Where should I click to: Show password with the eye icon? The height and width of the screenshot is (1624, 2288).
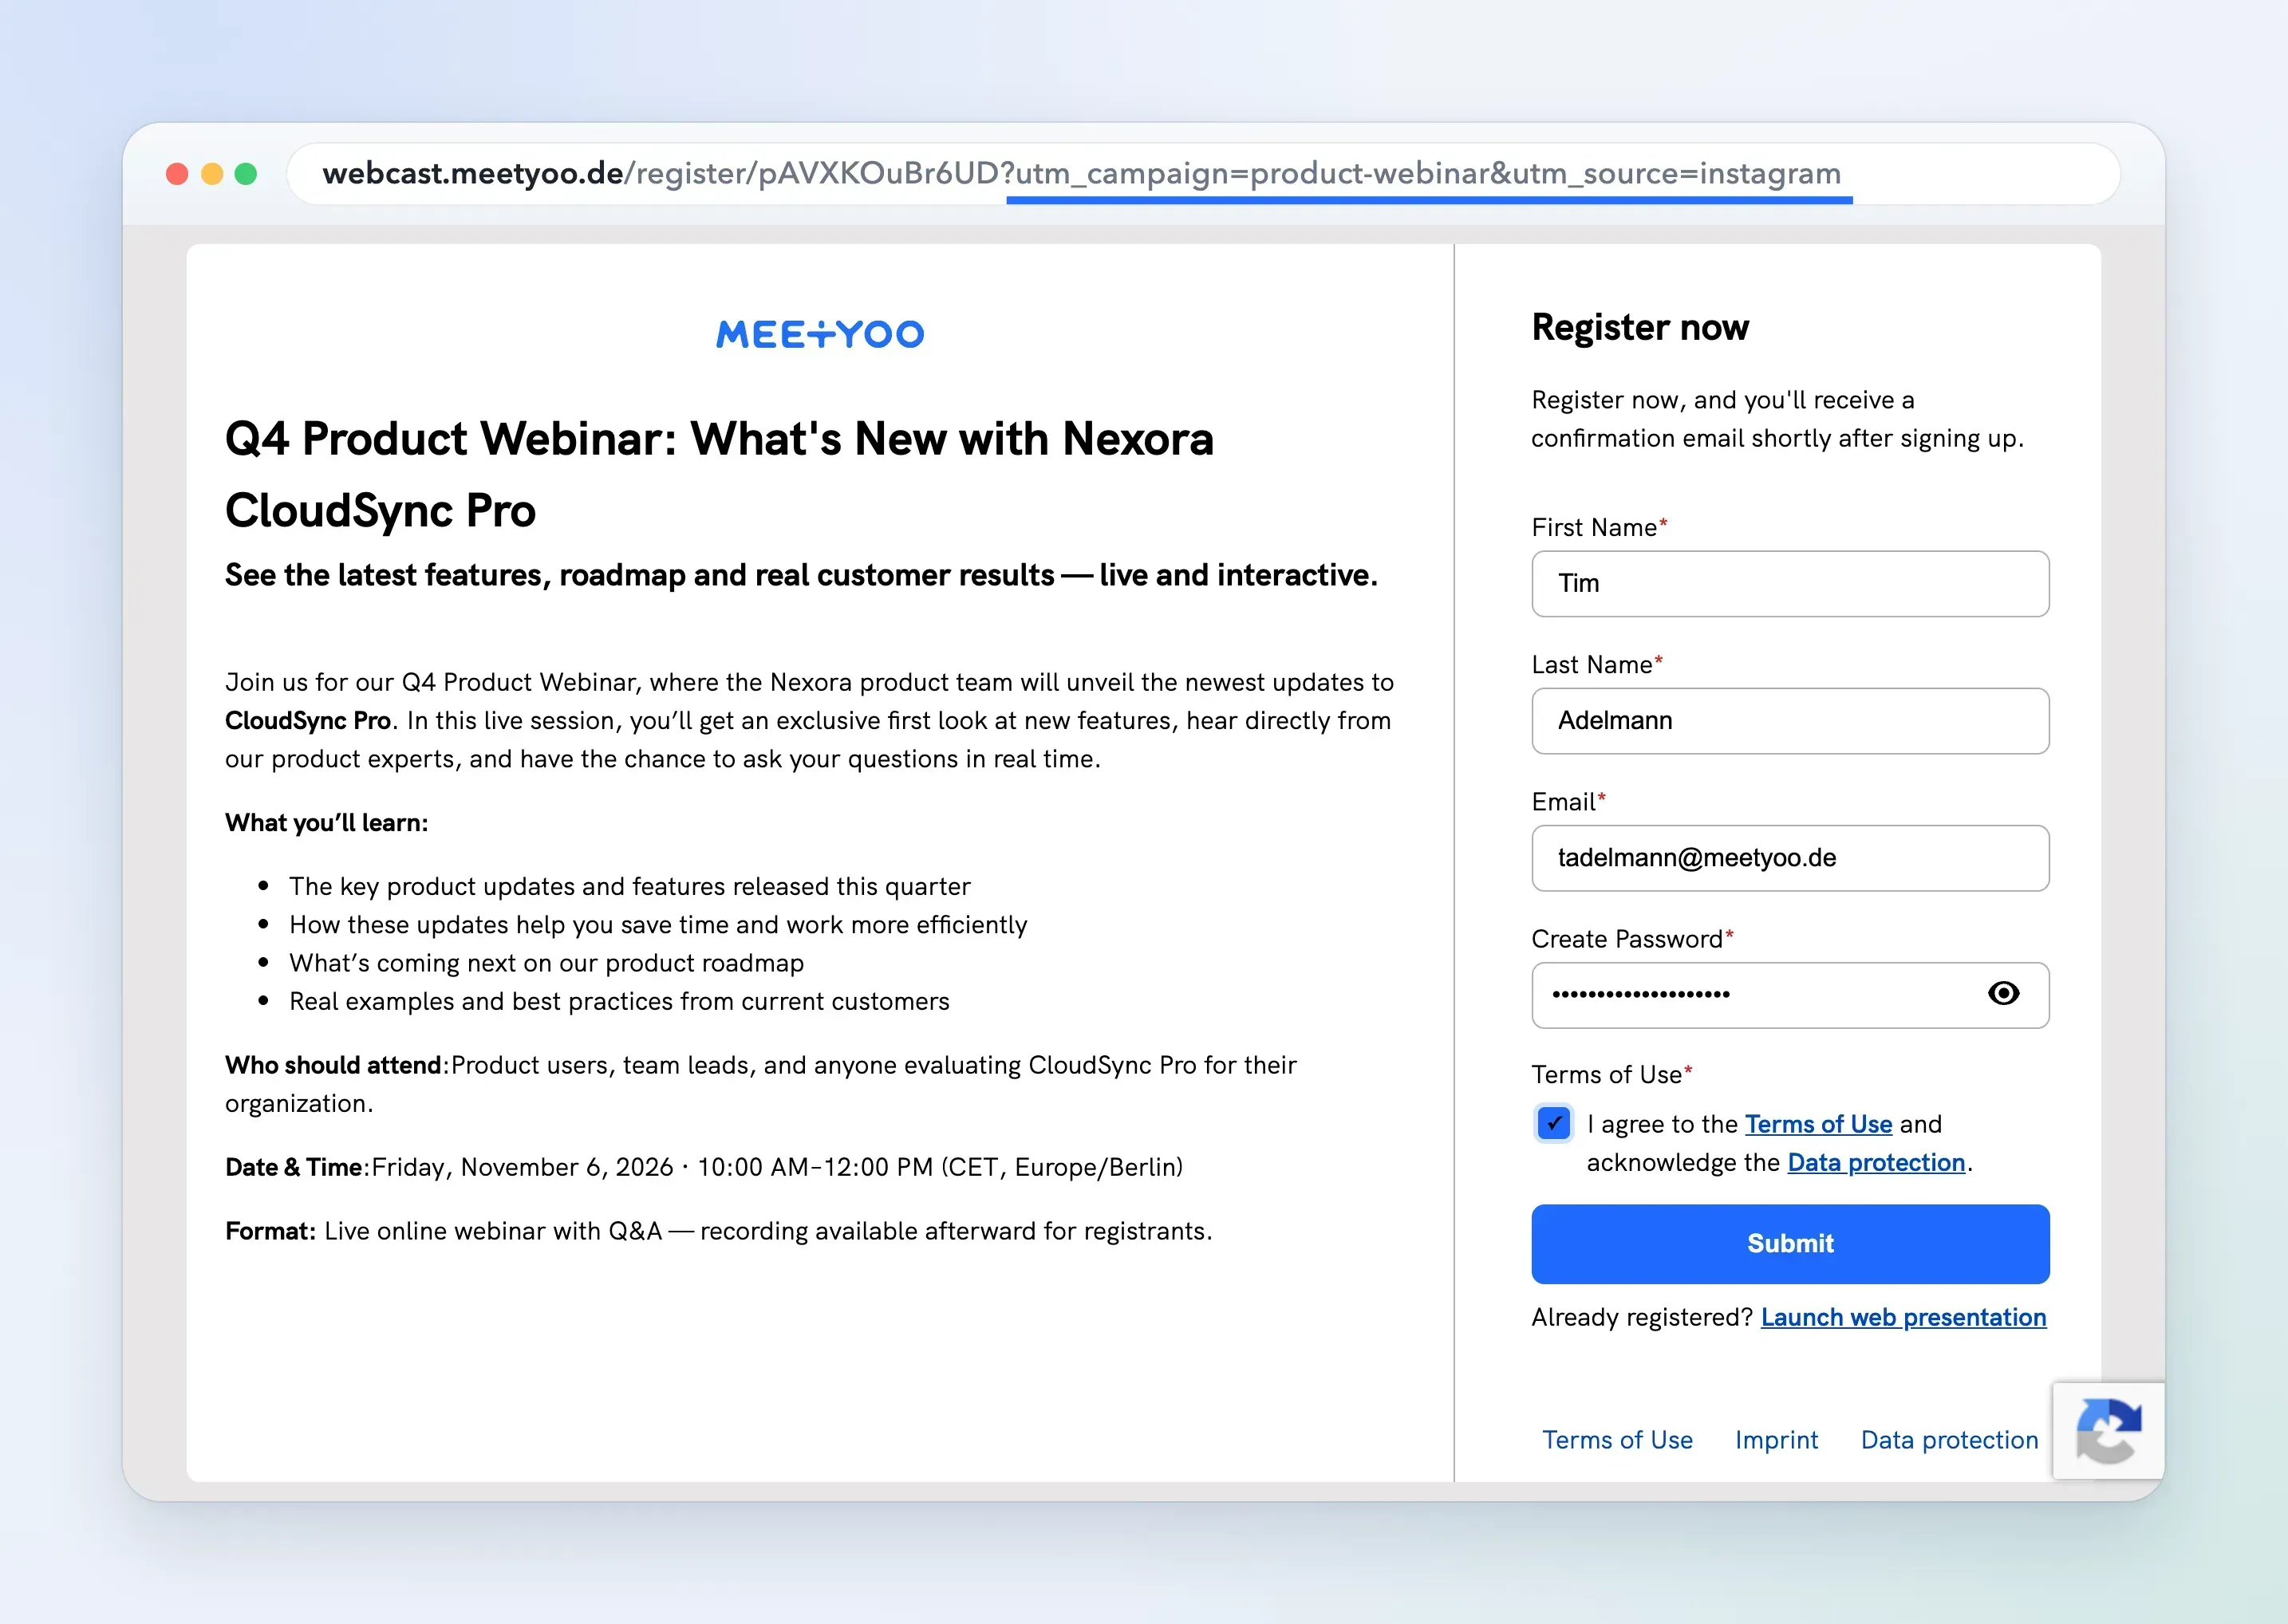[x=2003, y=993]
